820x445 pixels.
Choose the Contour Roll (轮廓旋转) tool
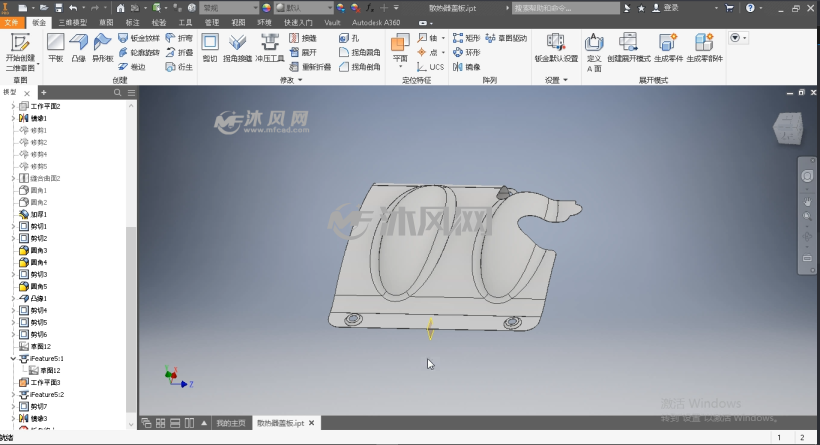(139, 52)
